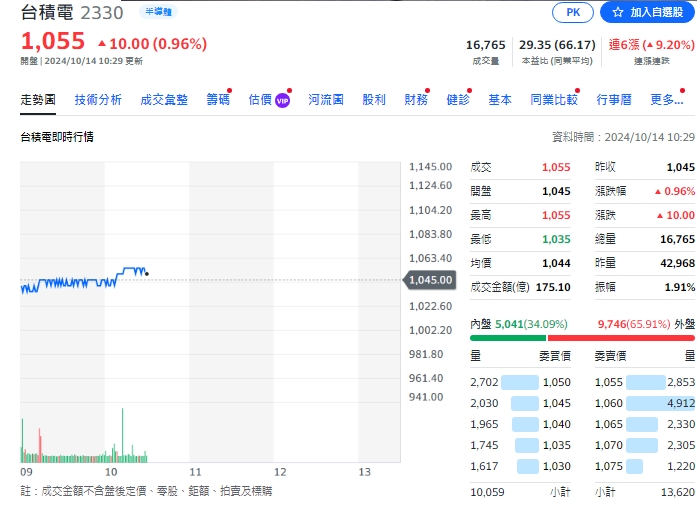Click the 昨收 1,045 value

click(681, 167)
